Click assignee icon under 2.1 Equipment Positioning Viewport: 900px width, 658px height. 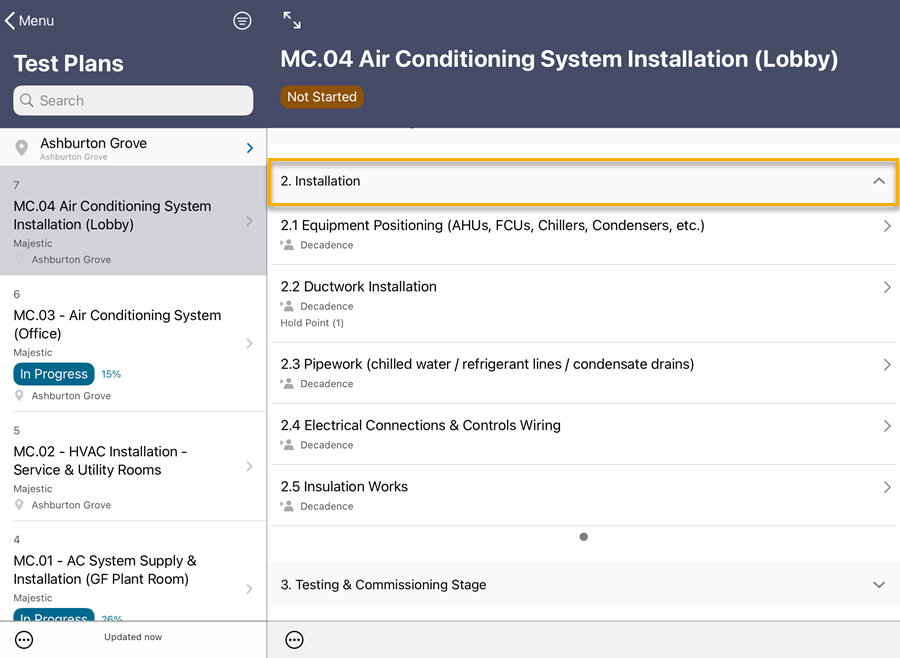(x=287, y=245)
